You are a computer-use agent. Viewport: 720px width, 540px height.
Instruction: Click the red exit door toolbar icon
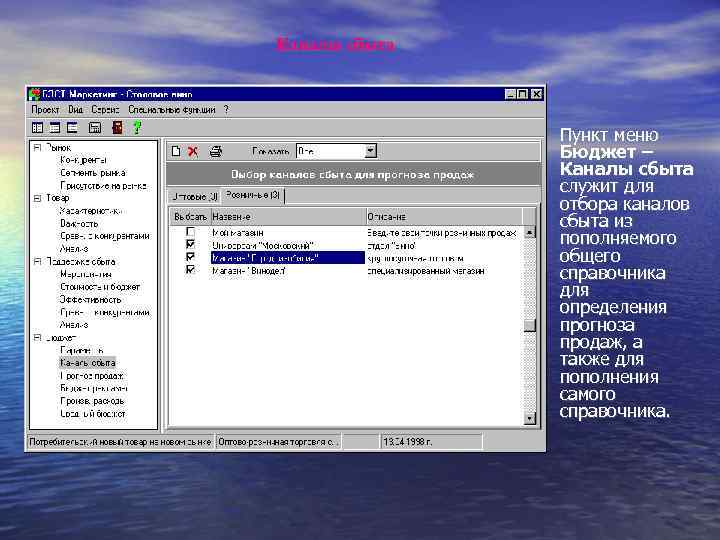click(118, 128)
